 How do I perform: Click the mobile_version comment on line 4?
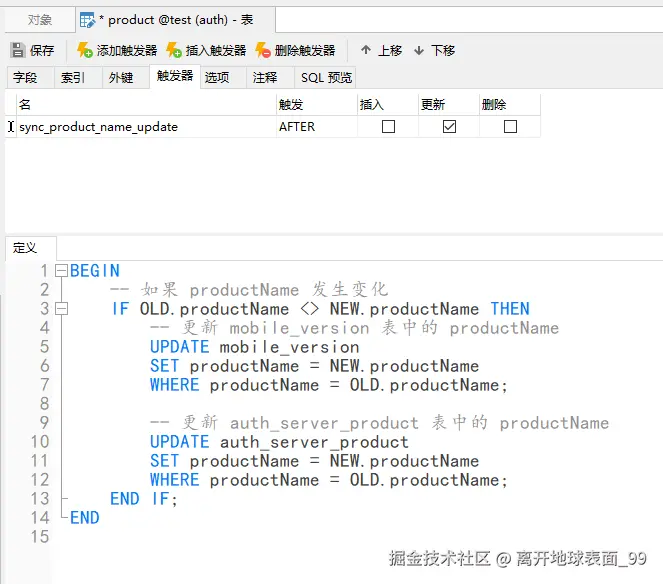click(355, 328)
